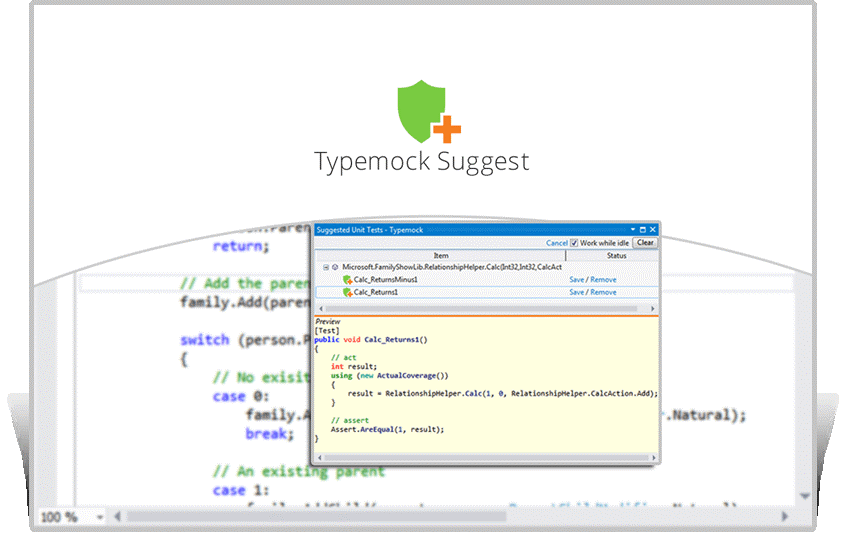848x538 pixels.
Task: Click the '// act' comment in preview
Action: 343,357
